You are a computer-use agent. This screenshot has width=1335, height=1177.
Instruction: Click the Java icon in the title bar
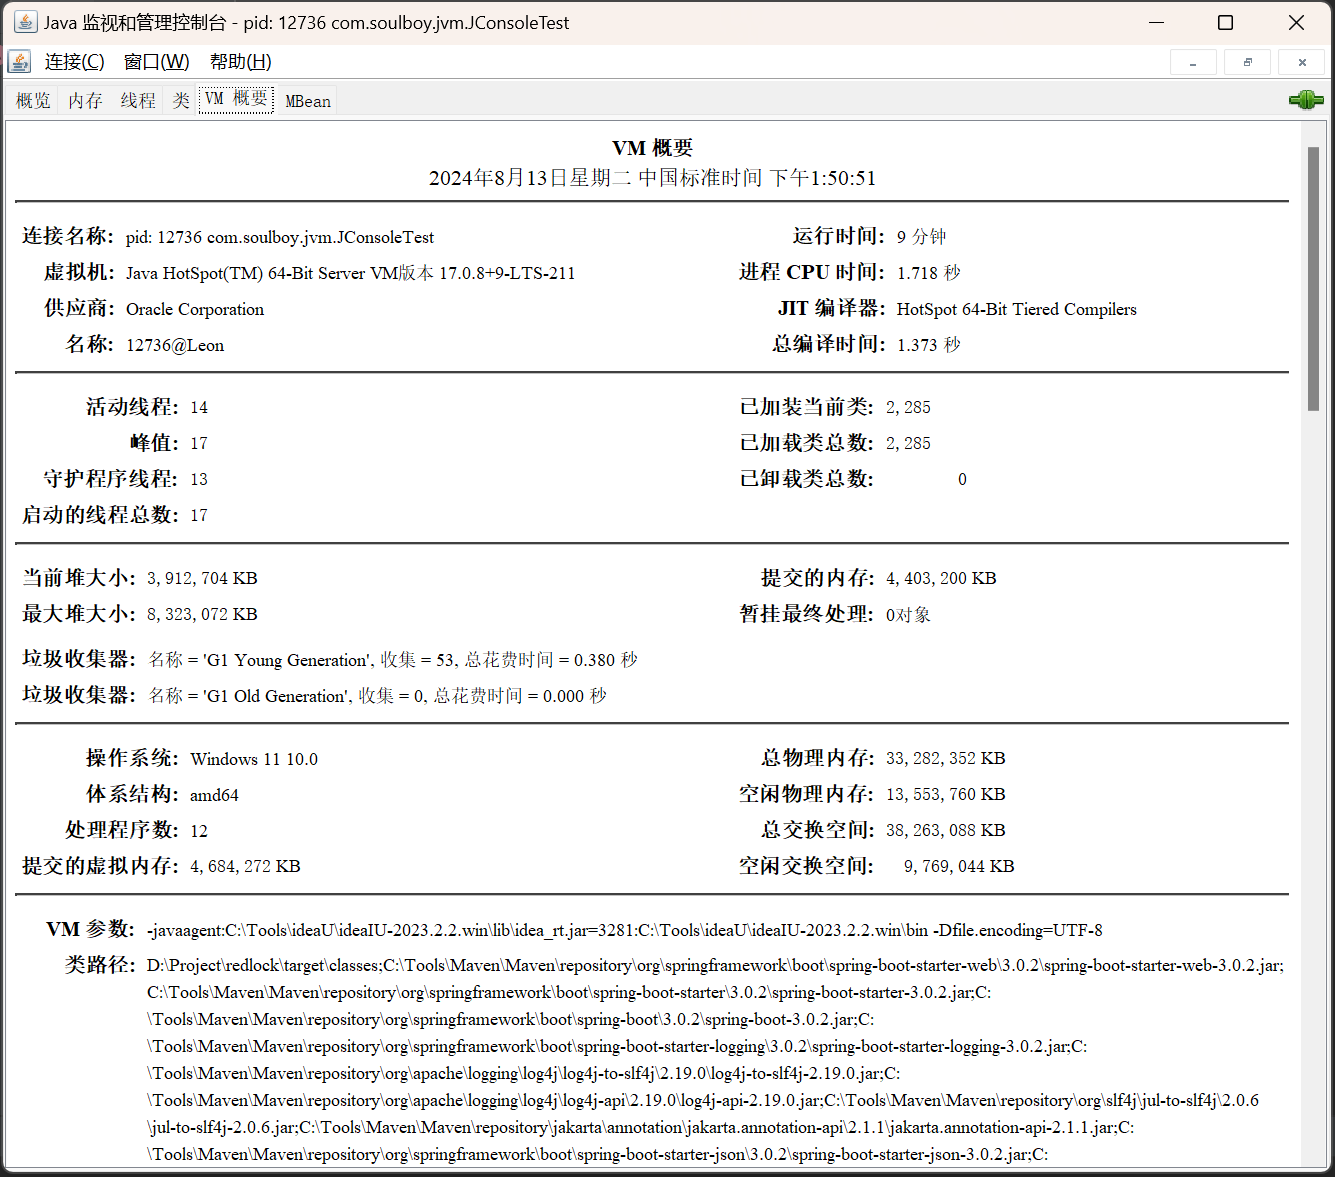pyautogui.click(x=25, y=22)
